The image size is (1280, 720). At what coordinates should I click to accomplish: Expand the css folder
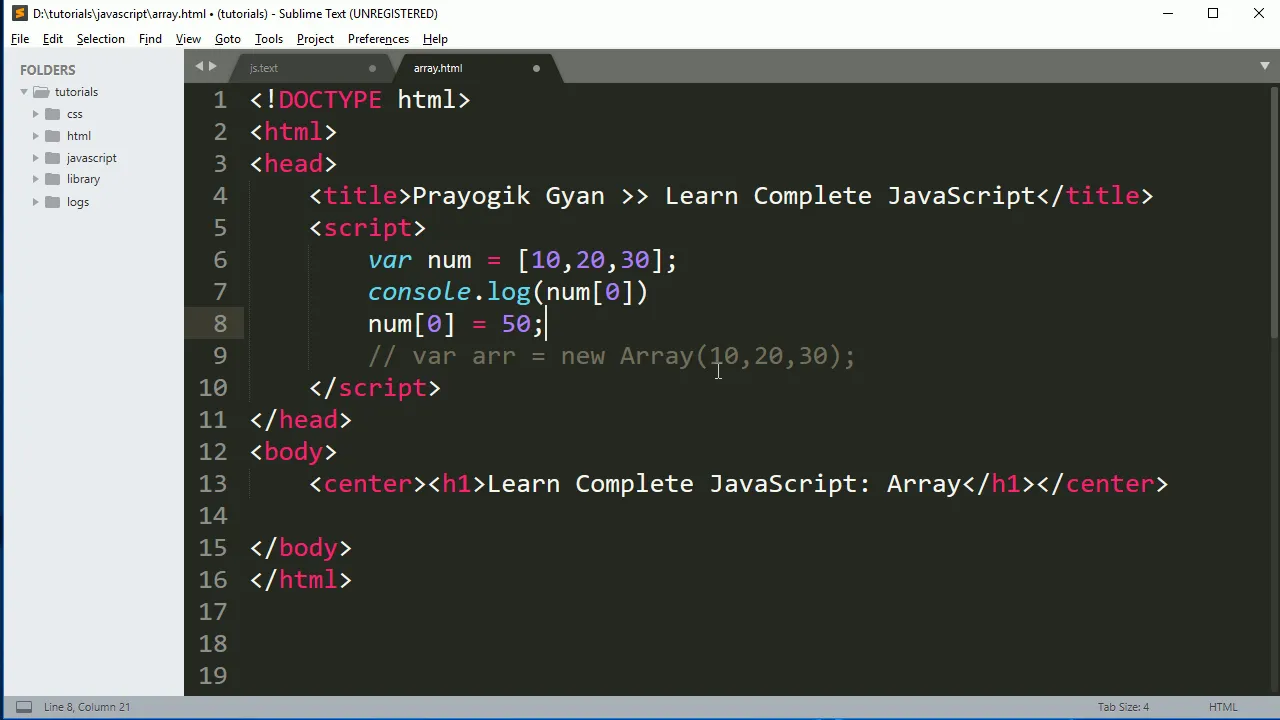pyautogui.click(x=35, y=114)
